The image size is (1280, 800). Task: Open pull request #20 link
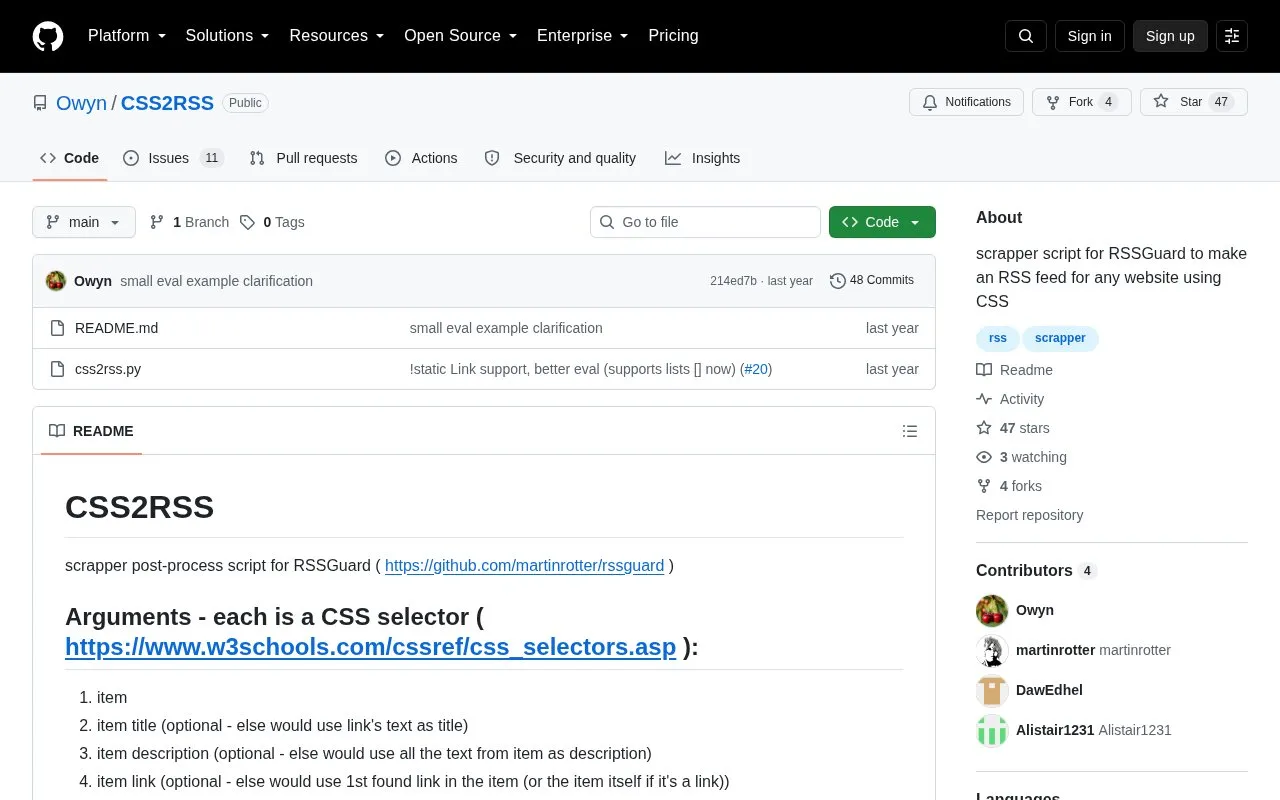click(x=756, y=369)
